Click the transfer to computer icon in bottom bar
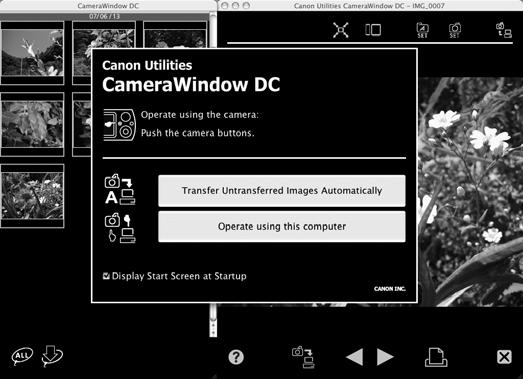Screen dimensions: 523x379 pos(303,357)
